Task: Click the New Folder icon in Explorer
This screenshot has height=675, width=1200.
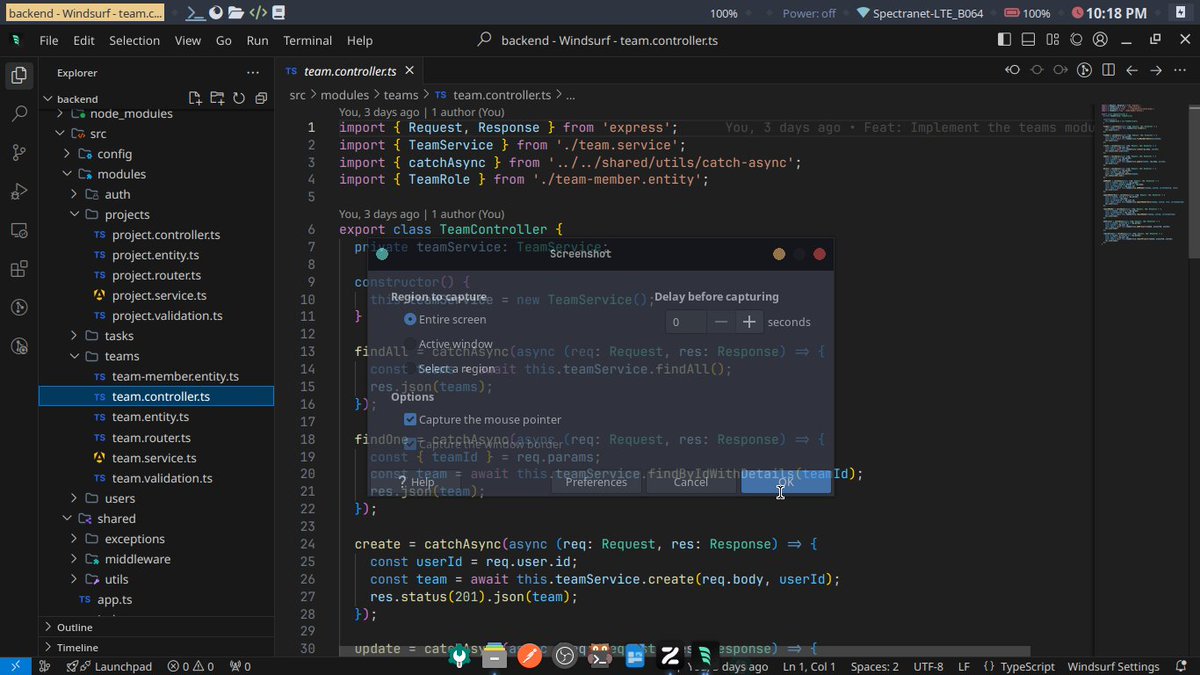Action: (217, 98)
